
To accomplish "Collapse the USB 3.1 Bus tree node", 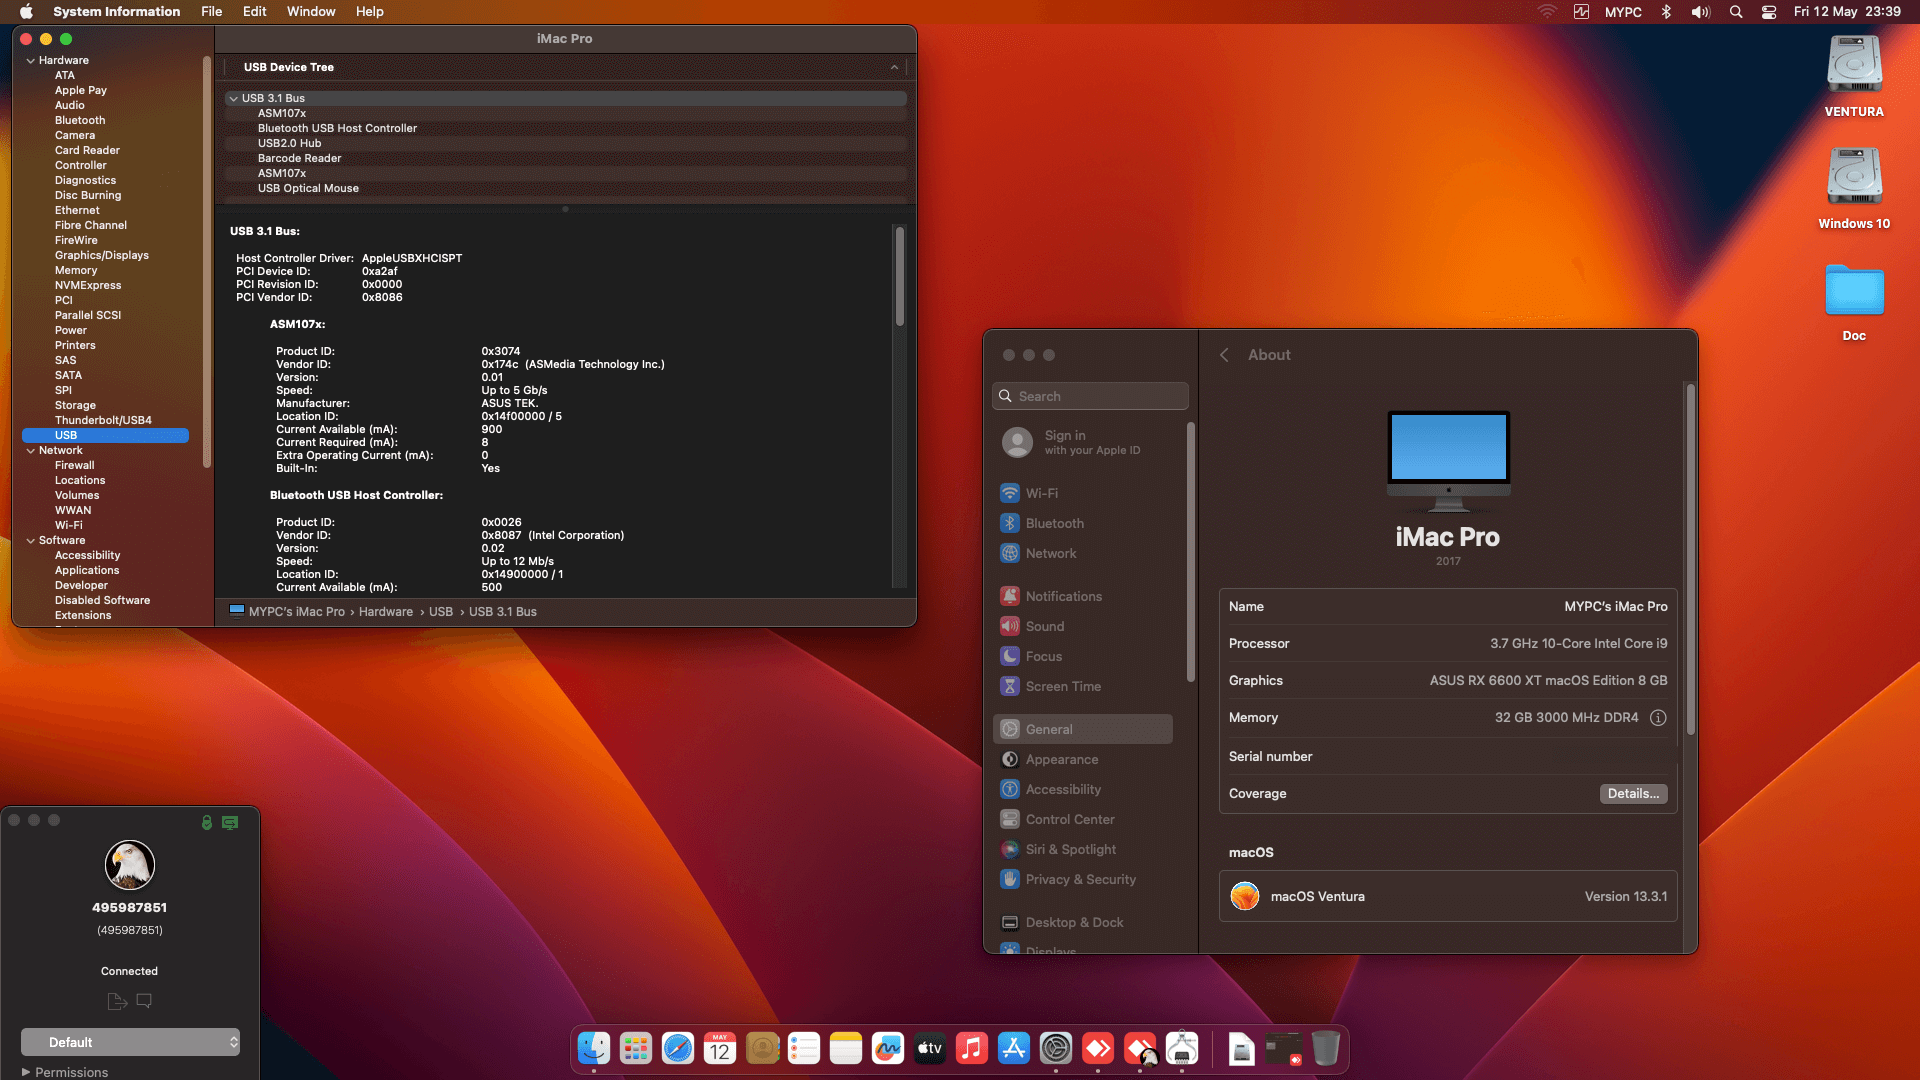I will pyautogui.click(x=233, y=99).
